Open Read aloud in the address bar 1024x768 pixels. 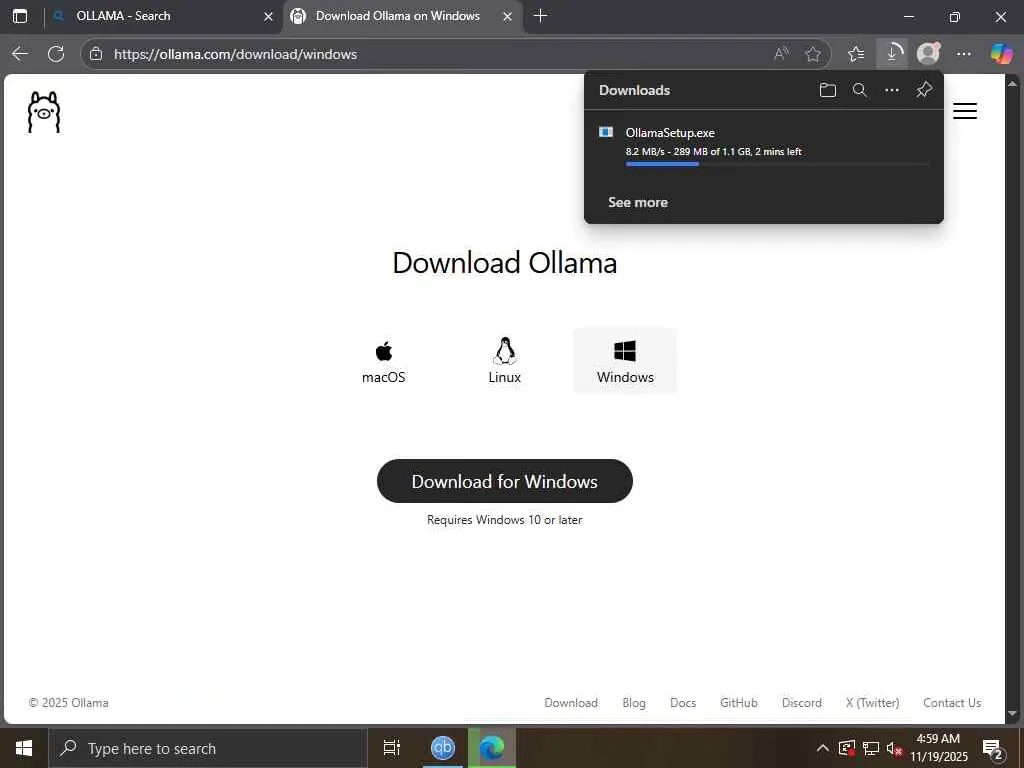pyautogui.click(x=781, y=54)
